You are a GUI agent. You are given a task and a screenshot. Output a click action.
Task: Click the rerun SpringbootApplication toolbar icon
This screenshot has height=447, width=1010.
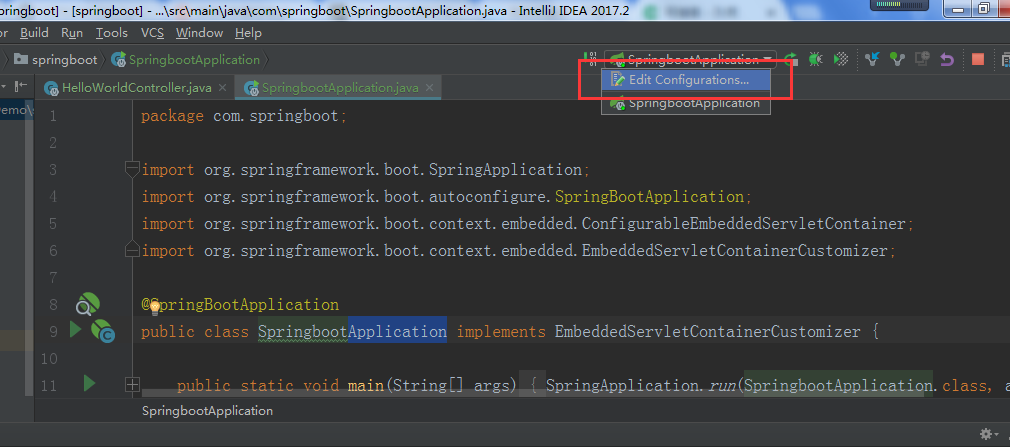791,59
